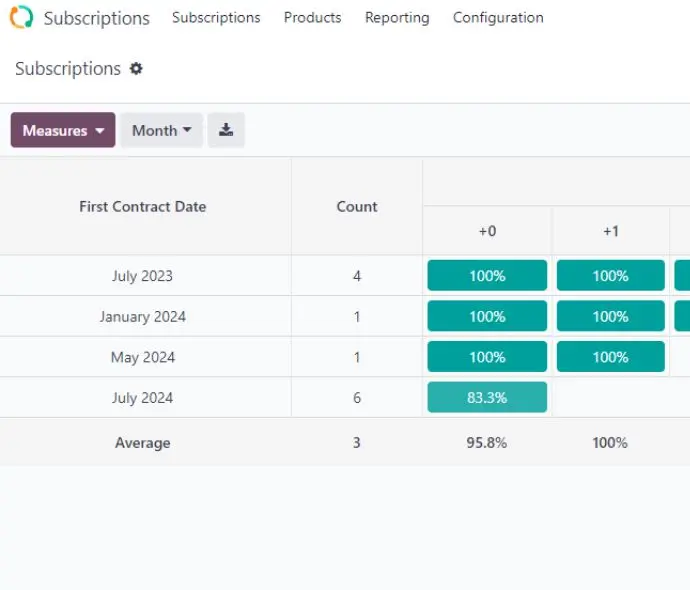
Task: Open the Products menu
Action: pyautogui.click(x=312, y=18)
